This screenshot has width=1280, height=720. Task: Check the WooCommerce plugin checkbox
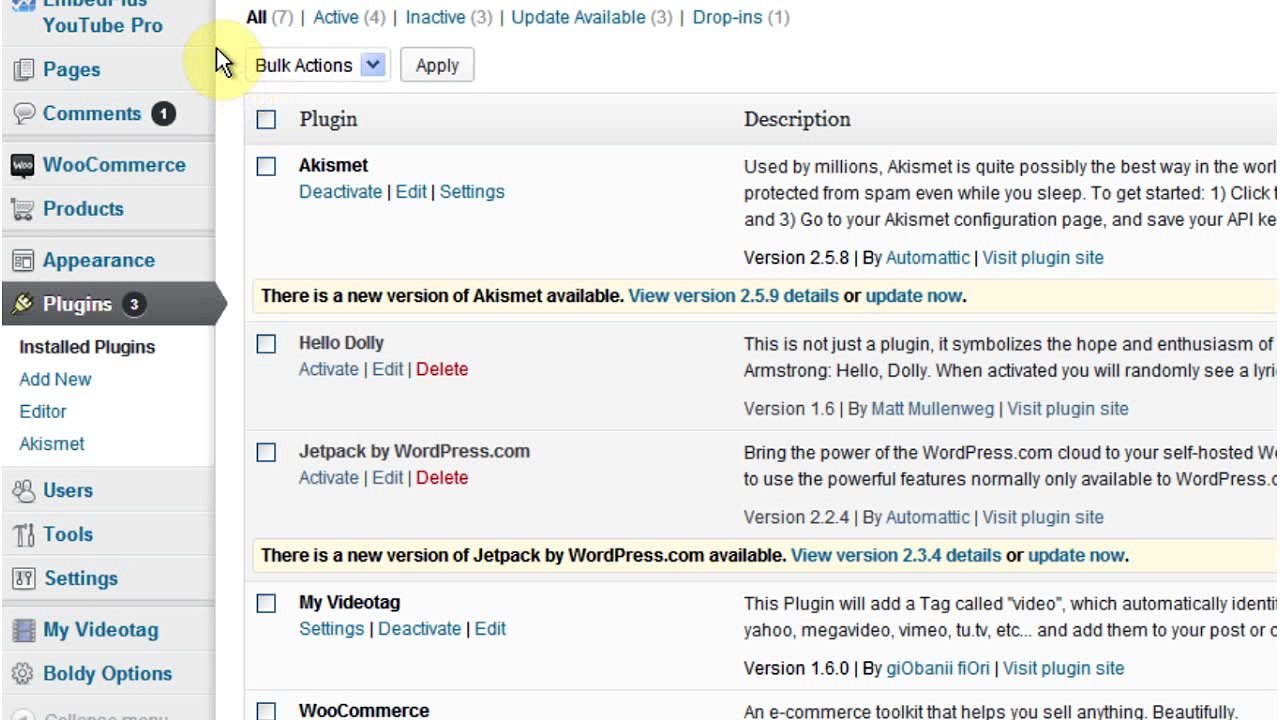(266, 711)
